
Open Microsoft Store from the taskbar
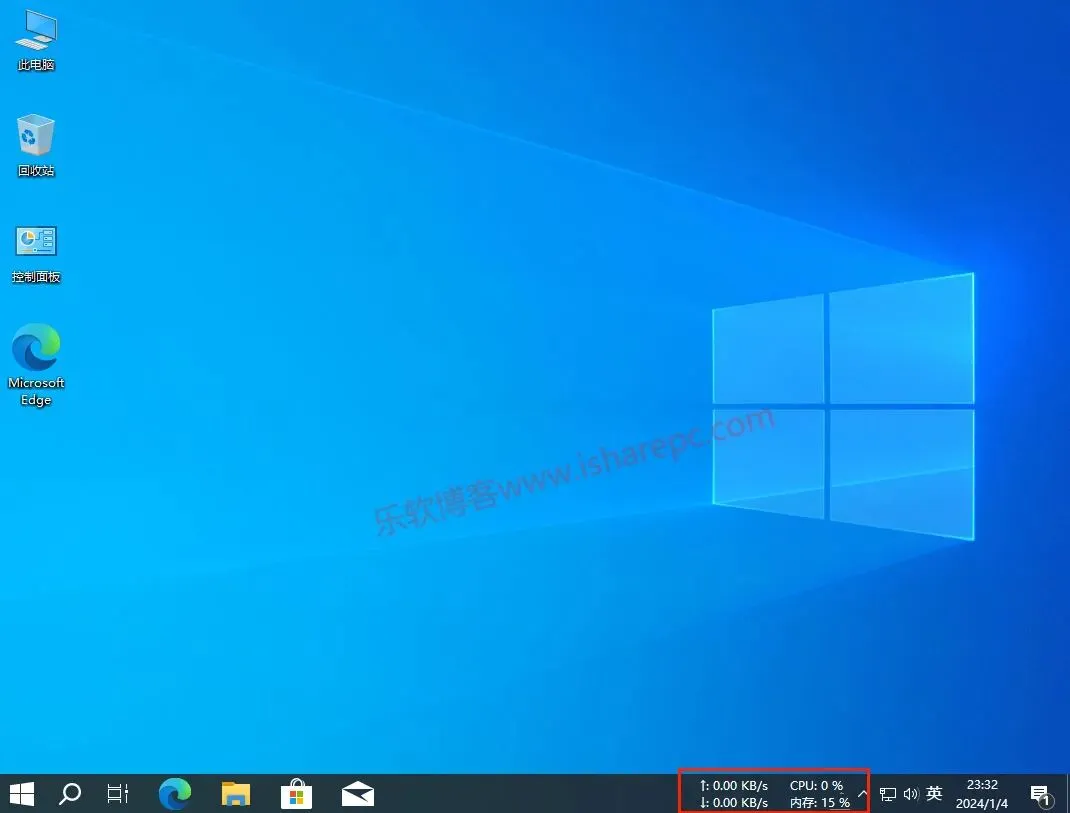pyautogui.click(x=297, y=794)
